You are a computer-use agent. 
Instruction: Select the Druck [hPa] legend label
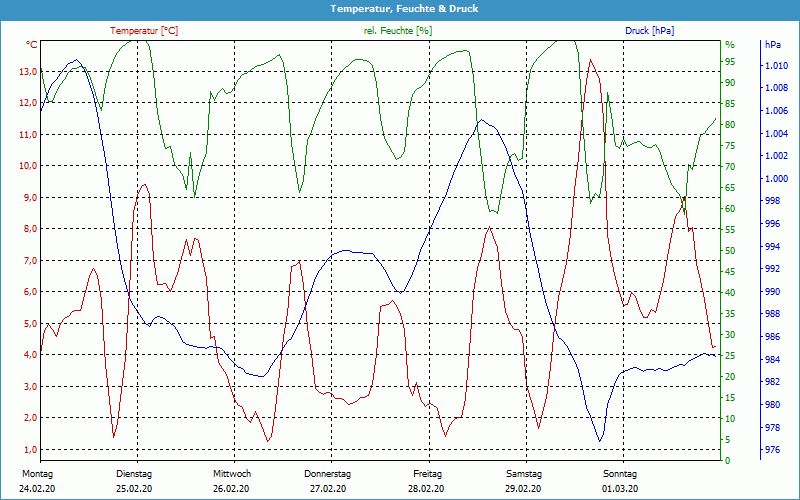649,31
